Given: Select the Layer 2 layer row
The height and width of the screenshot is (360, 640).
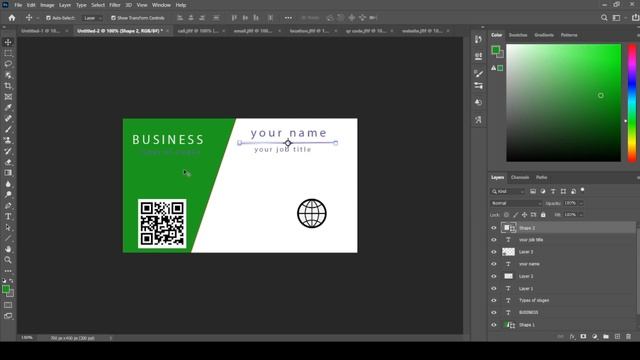Looking at the screenshot, I should click(x=562, y=276).
